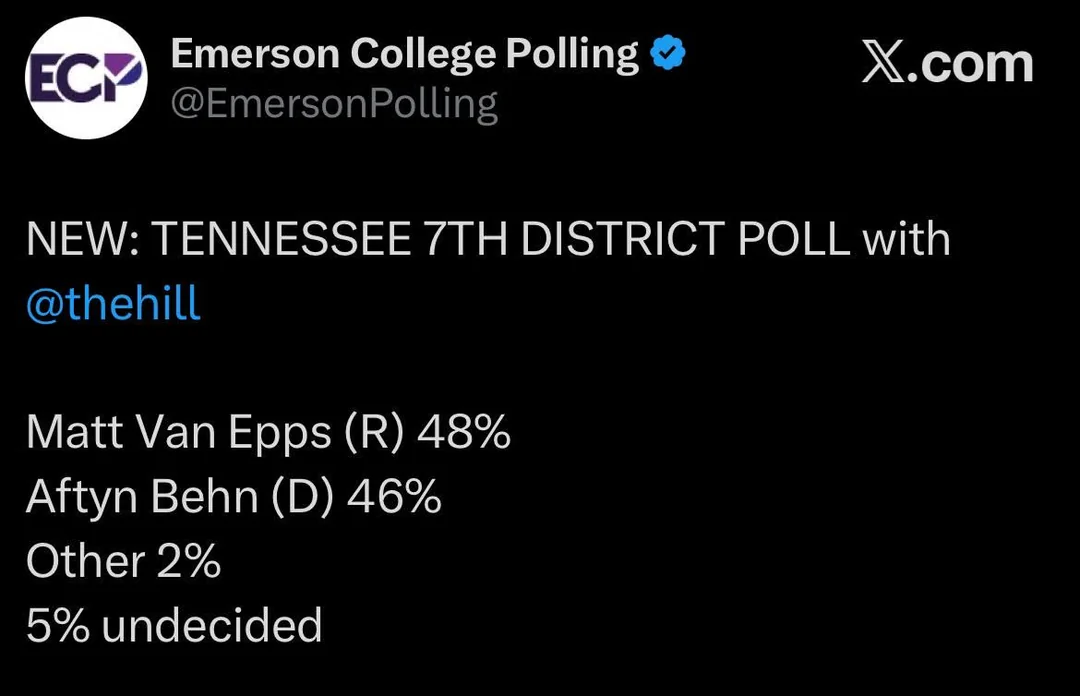Open the @EmersonPolling handle
Screen dimensions: 1080x696
pos(334,103)
